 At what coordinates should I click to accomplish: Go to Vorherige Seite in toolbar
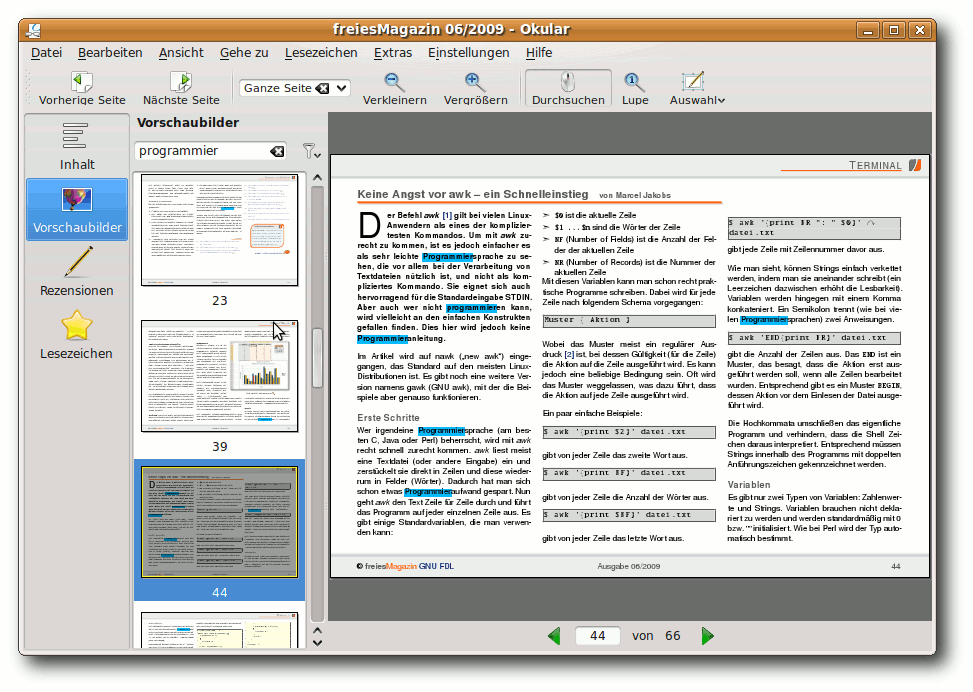pyautogui.click(x=82, y=89)
